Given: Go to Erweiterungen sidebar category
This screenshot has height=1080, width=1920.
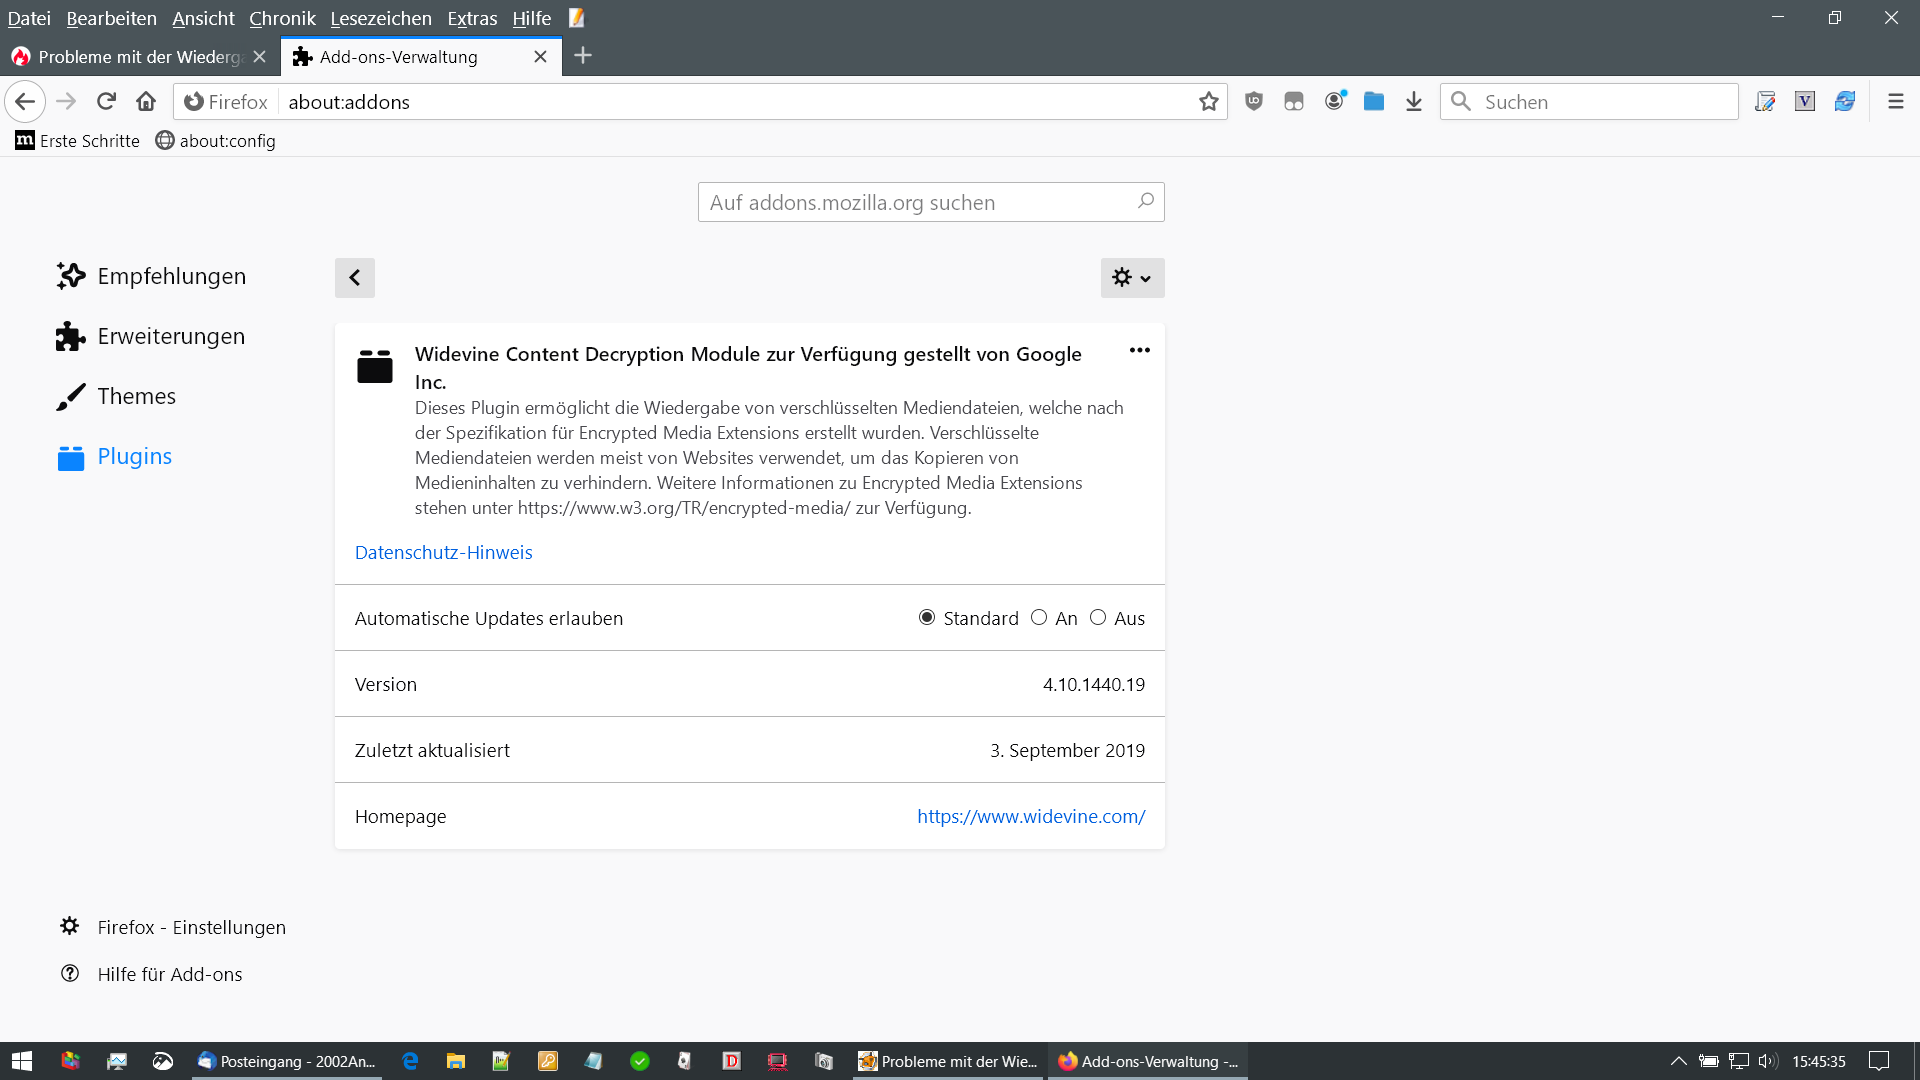Looking at the screenshot, I should tap(170, 336).
